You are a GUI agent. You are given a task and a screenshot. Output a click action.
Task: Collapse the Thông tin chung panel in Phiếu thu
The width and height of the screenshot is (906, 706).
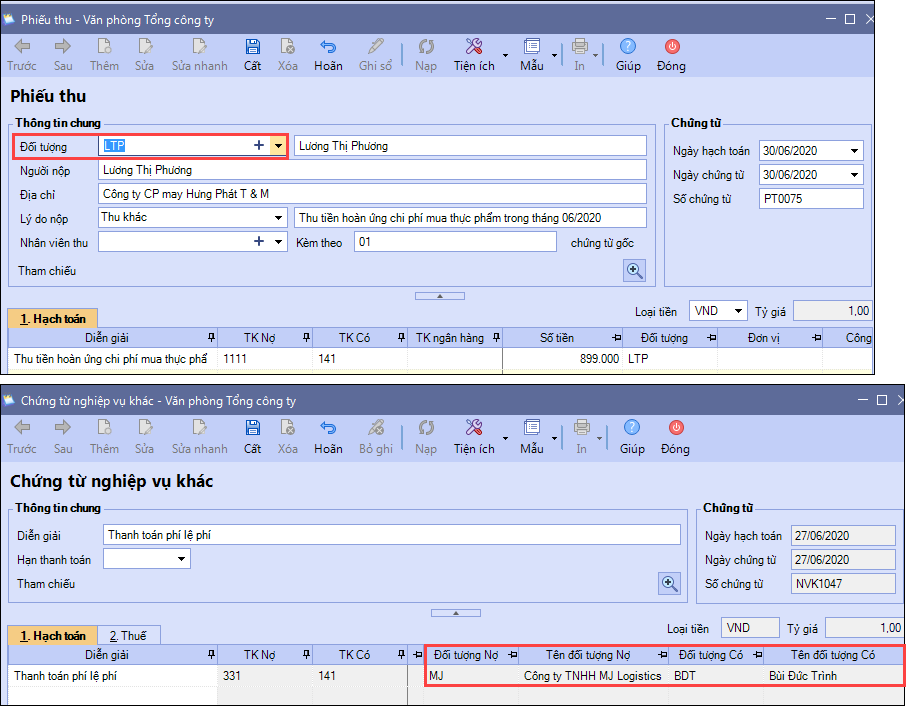click(x=439, y=295)
